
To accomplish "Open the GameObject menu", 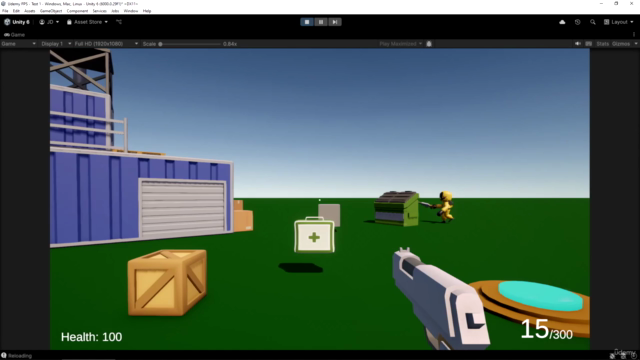I will pos(51,11).
